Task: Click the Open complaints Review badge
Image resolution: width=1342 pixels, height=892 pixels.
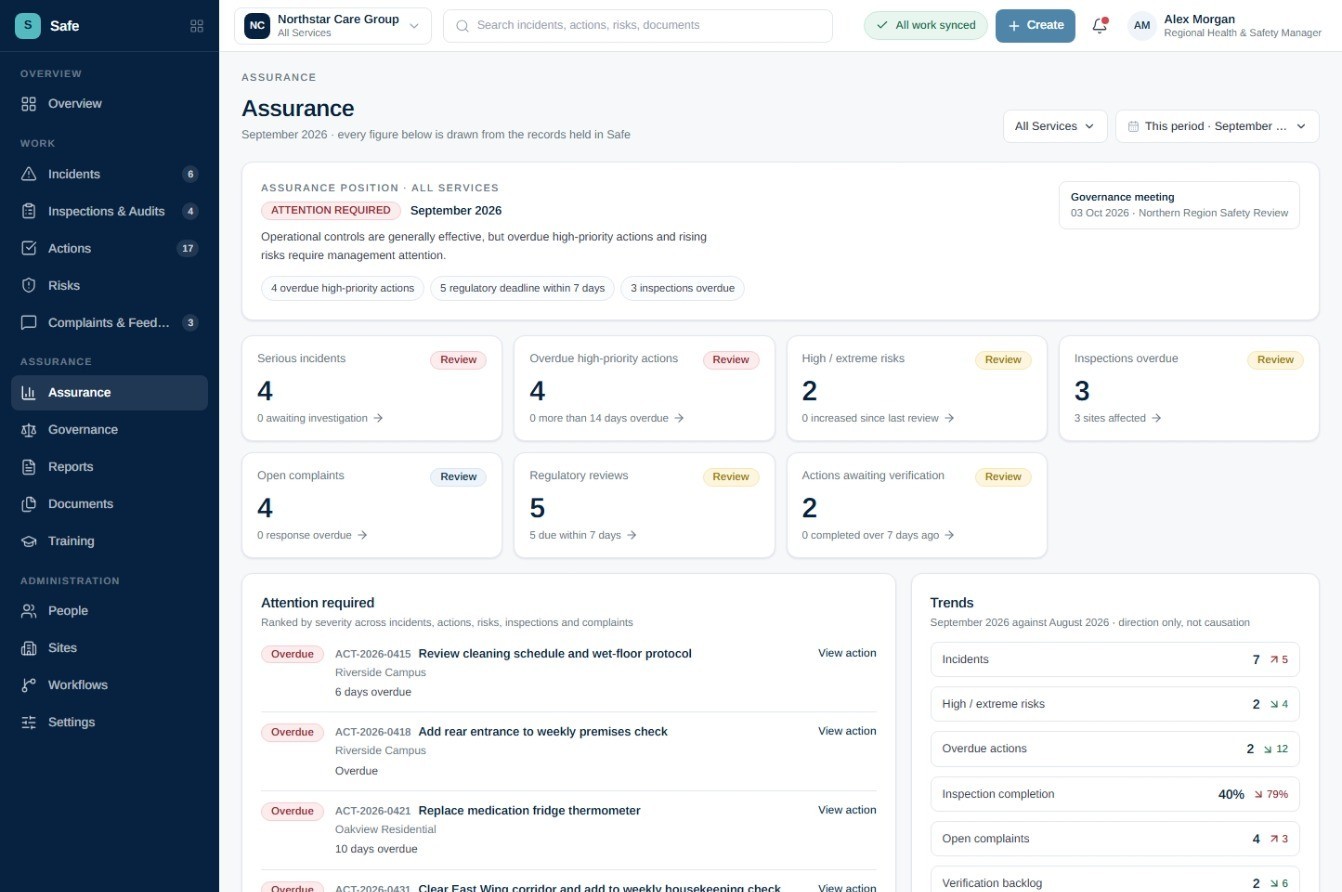Action: click(458, 477)
